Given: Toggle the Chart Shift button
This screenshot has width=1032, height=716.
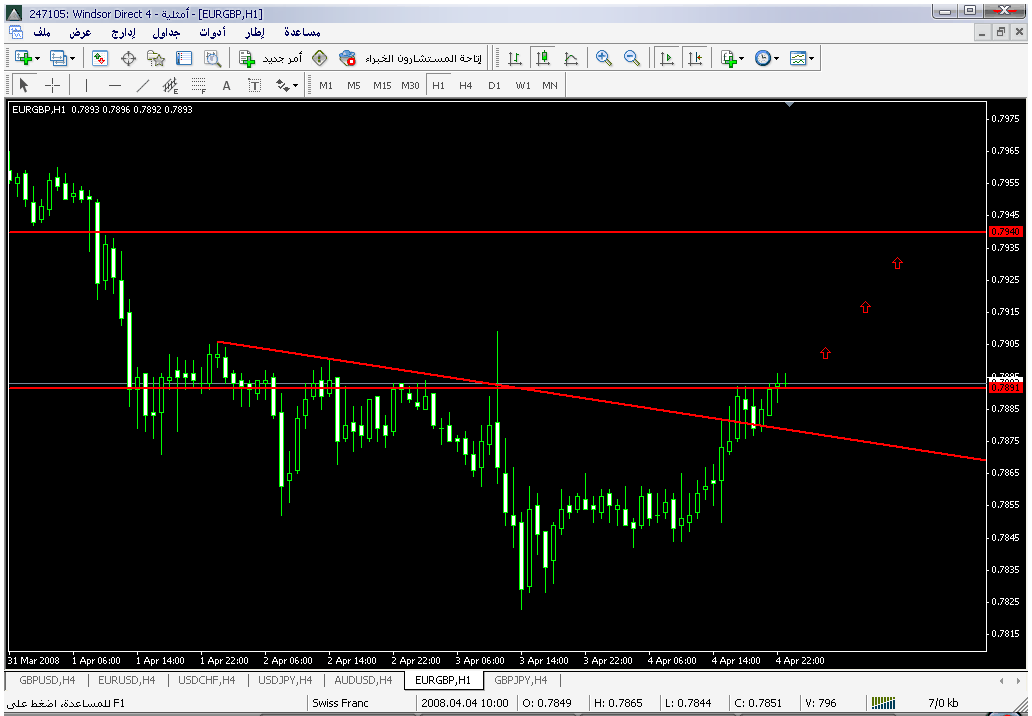Looking at the screenshot, I should 695,58.
